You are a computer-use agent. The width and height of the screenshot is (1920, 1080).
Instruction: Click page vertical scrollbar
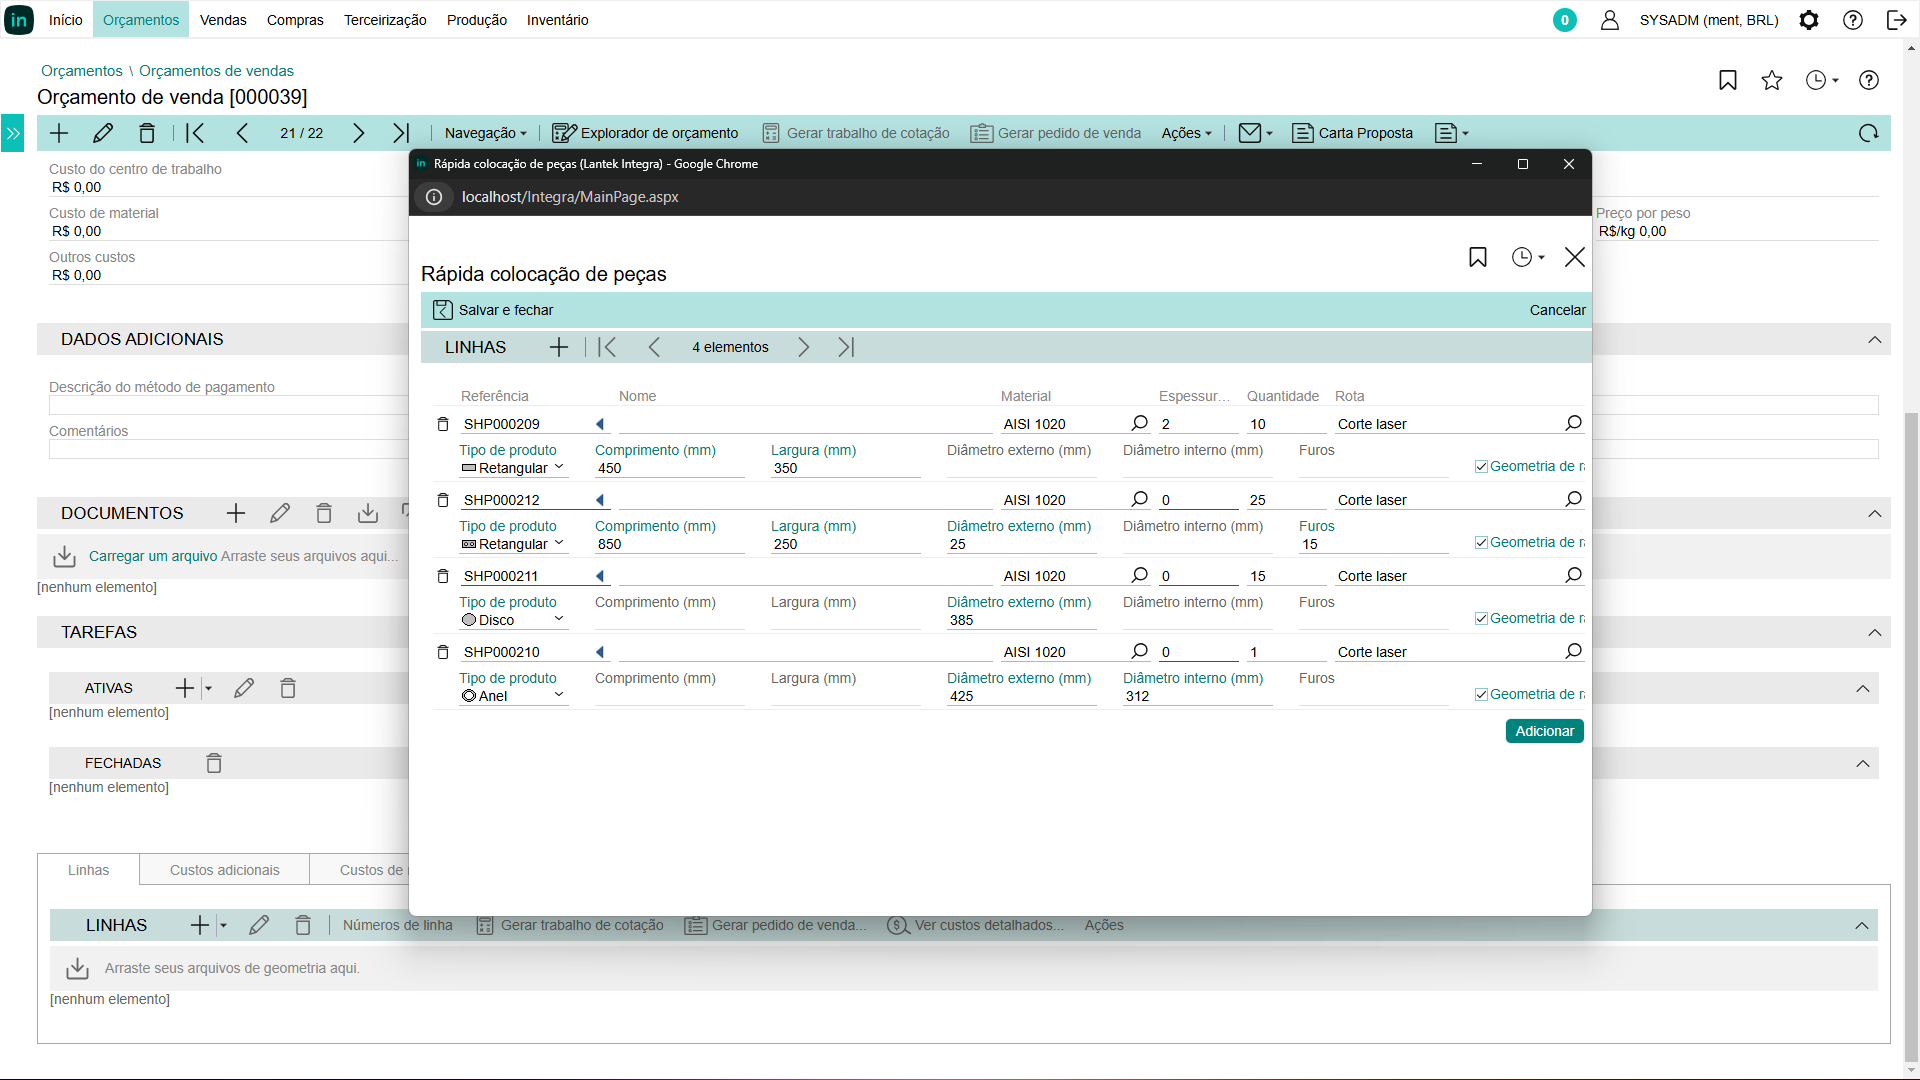coord(1911,735)
